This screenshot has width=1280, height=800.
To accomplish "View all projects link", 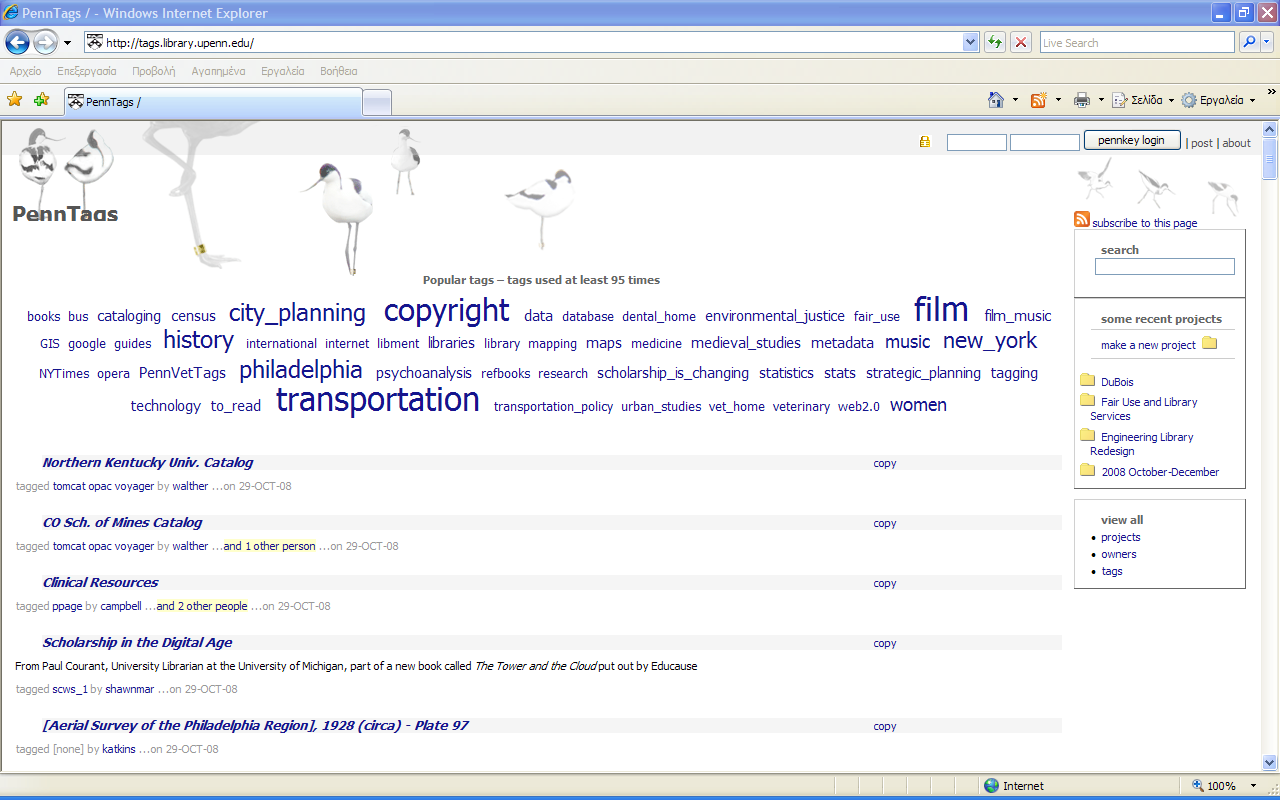I will (1121, 537).
